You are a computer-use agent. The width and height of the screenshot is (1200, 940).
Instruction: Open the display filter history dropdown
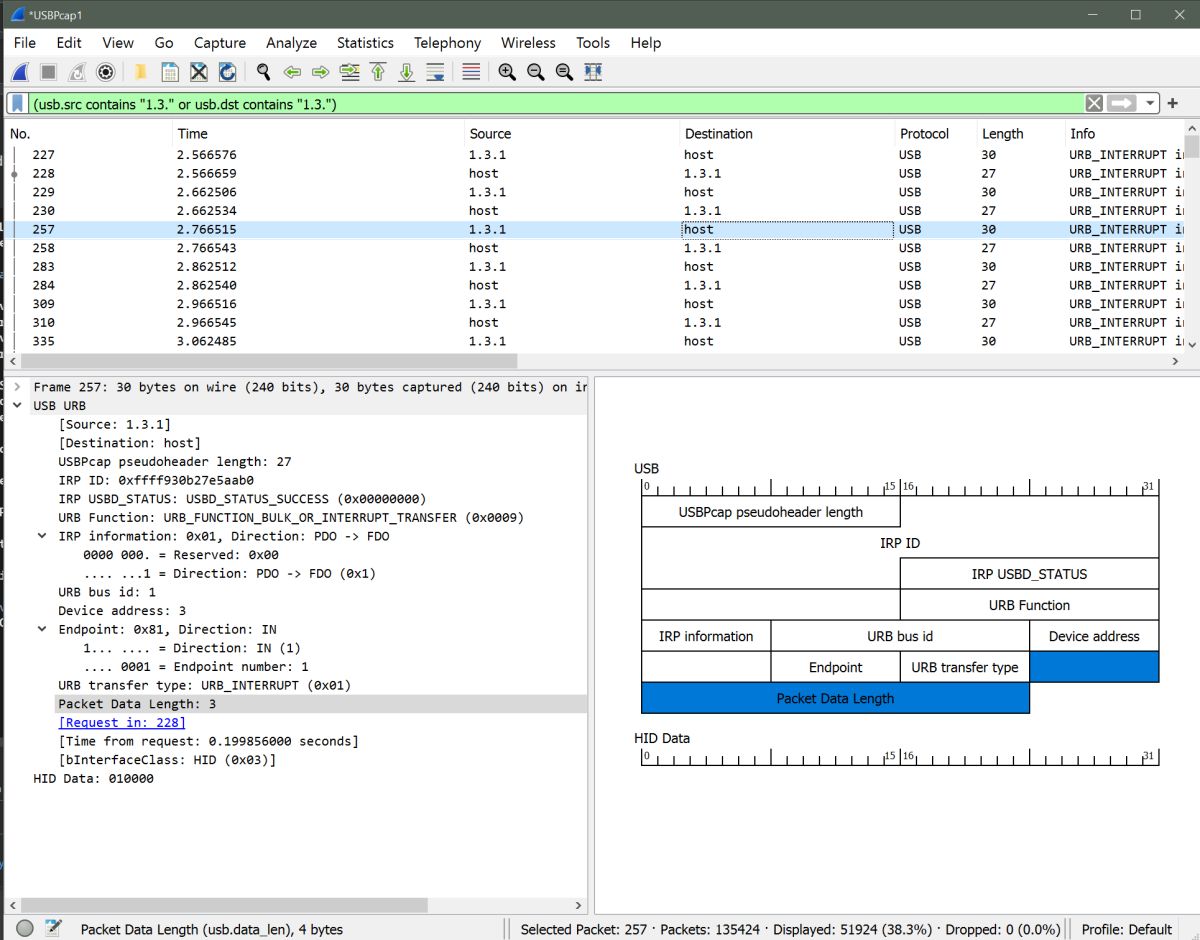pyautogui.click(x=1151, y=104)
